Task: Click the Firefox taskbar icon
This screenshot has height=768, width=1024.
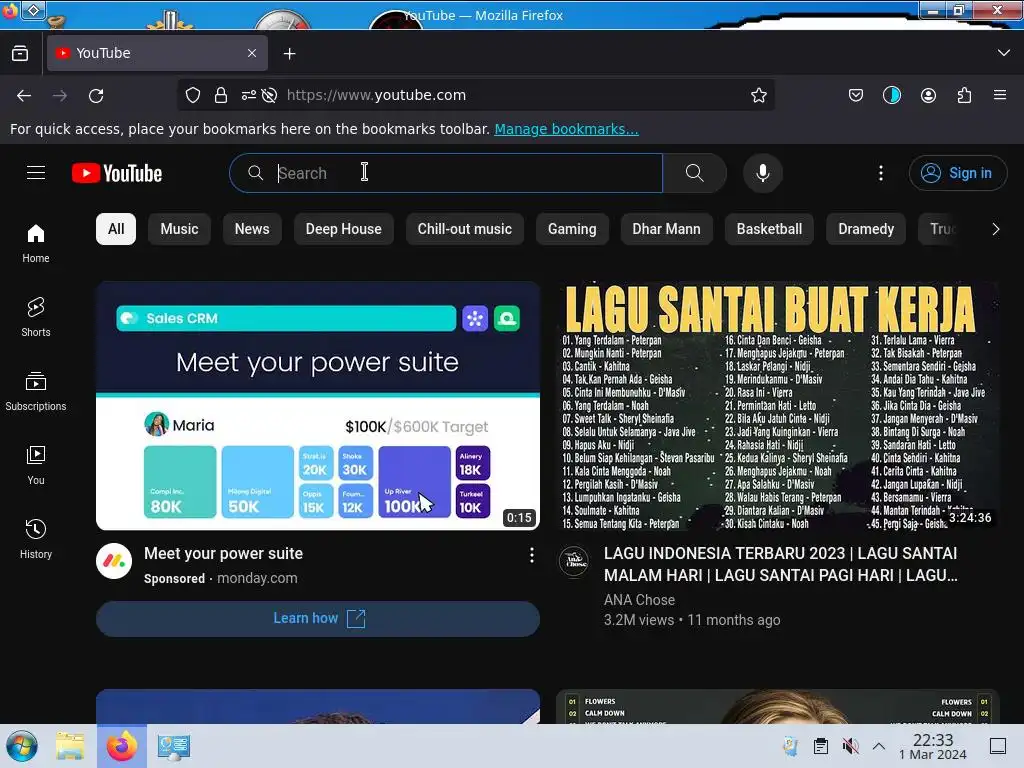Action: click(122, 746)
